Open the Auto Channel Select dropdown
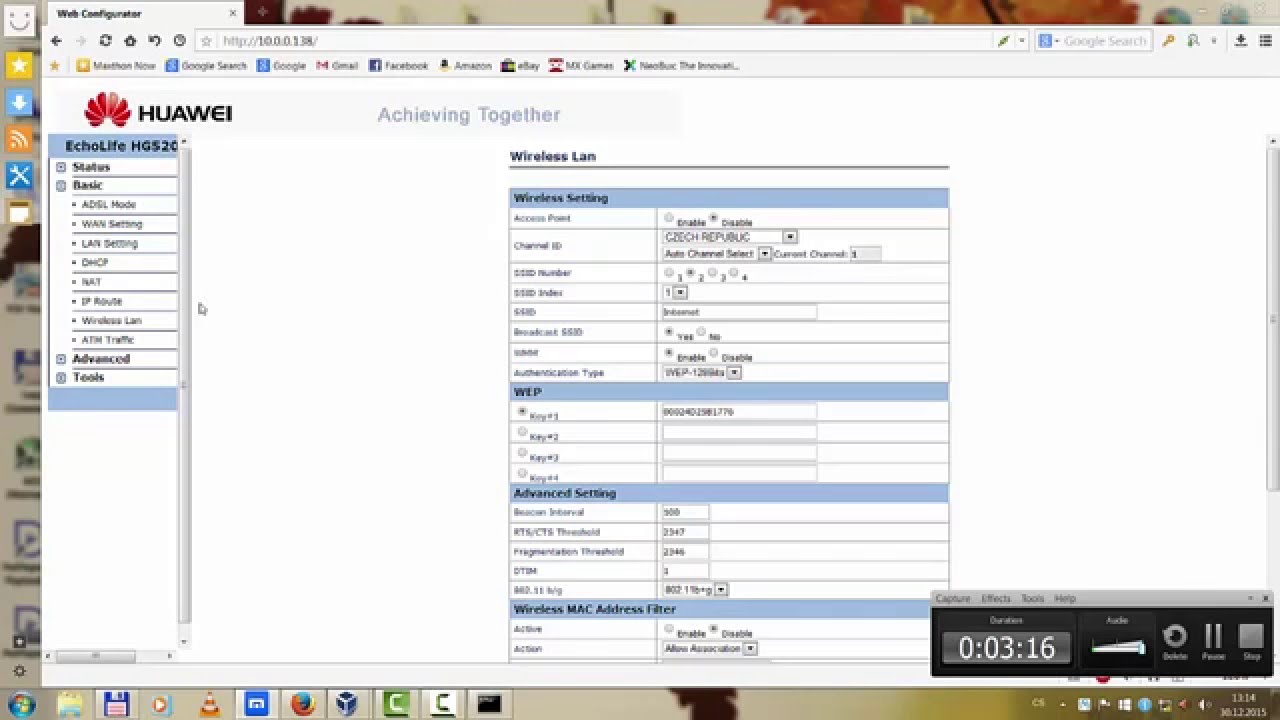The height and width of the screenshot is (720, 1280). [717, 254]
